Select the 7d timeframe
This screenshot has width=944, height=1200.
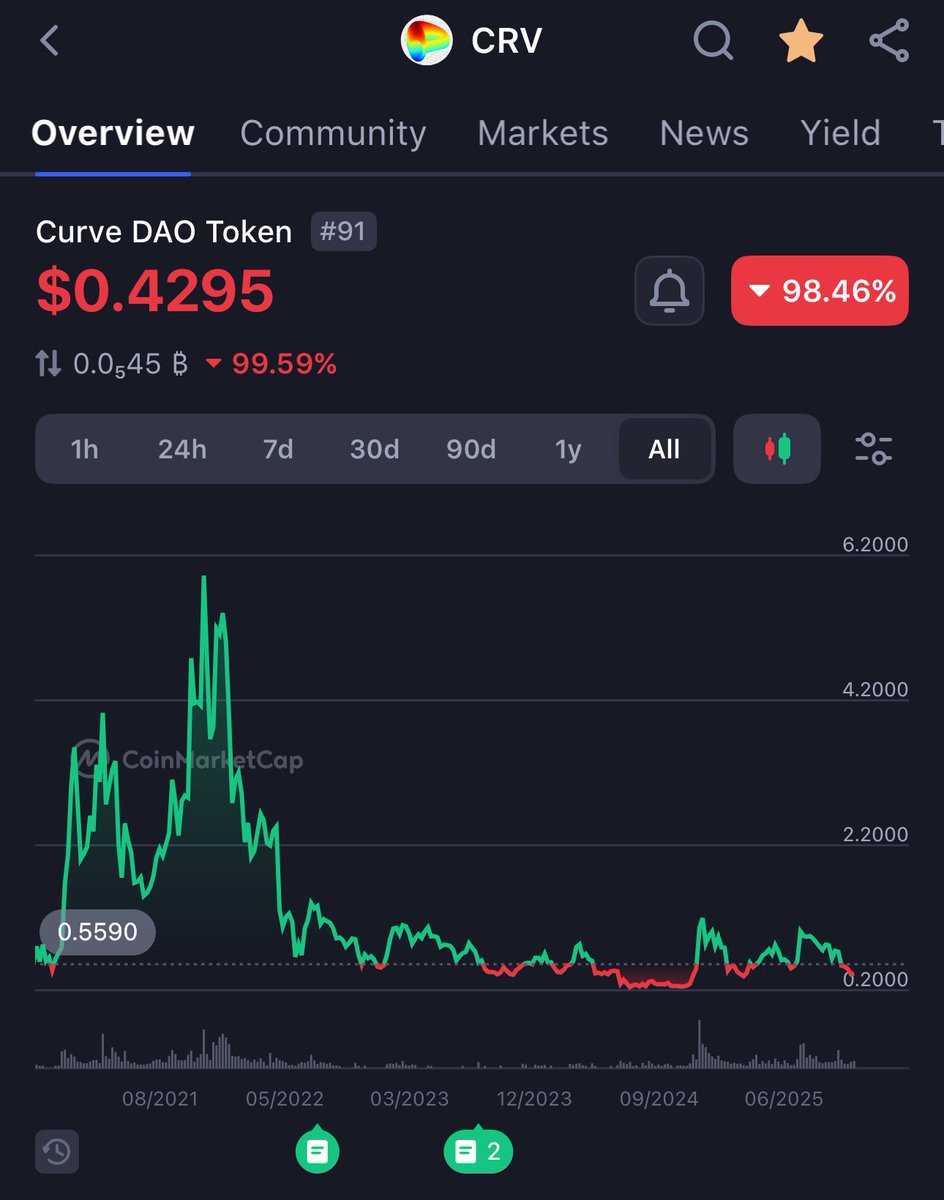(x=278, y=449)
